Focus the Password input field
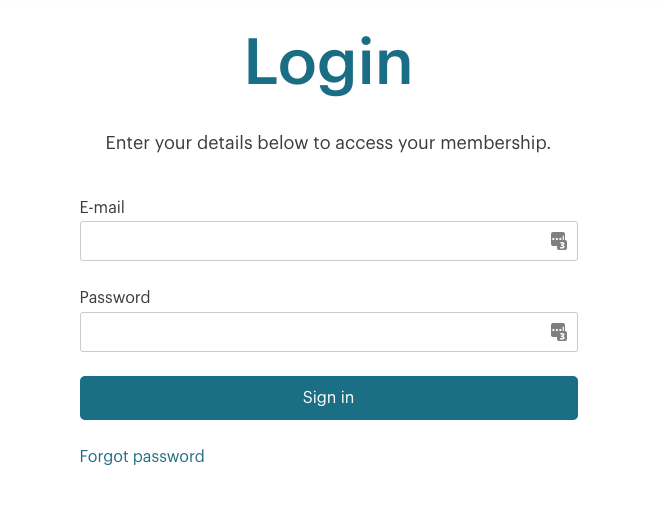666x528 pixels. tap(310, 332)
